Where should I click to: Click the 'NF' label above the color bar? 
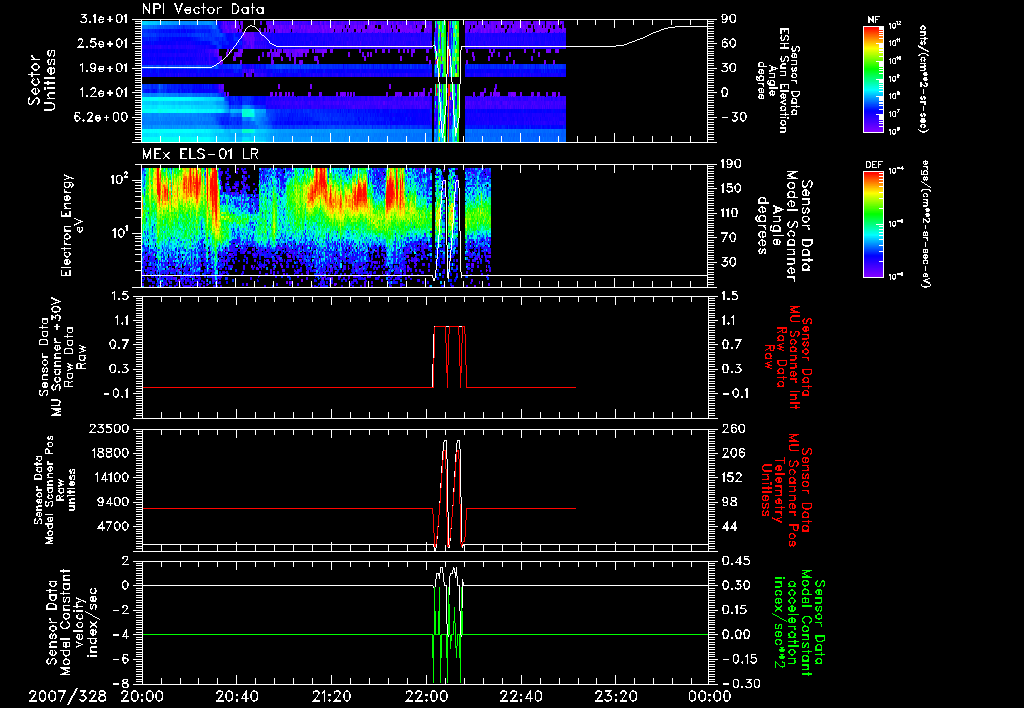[874, 20]
